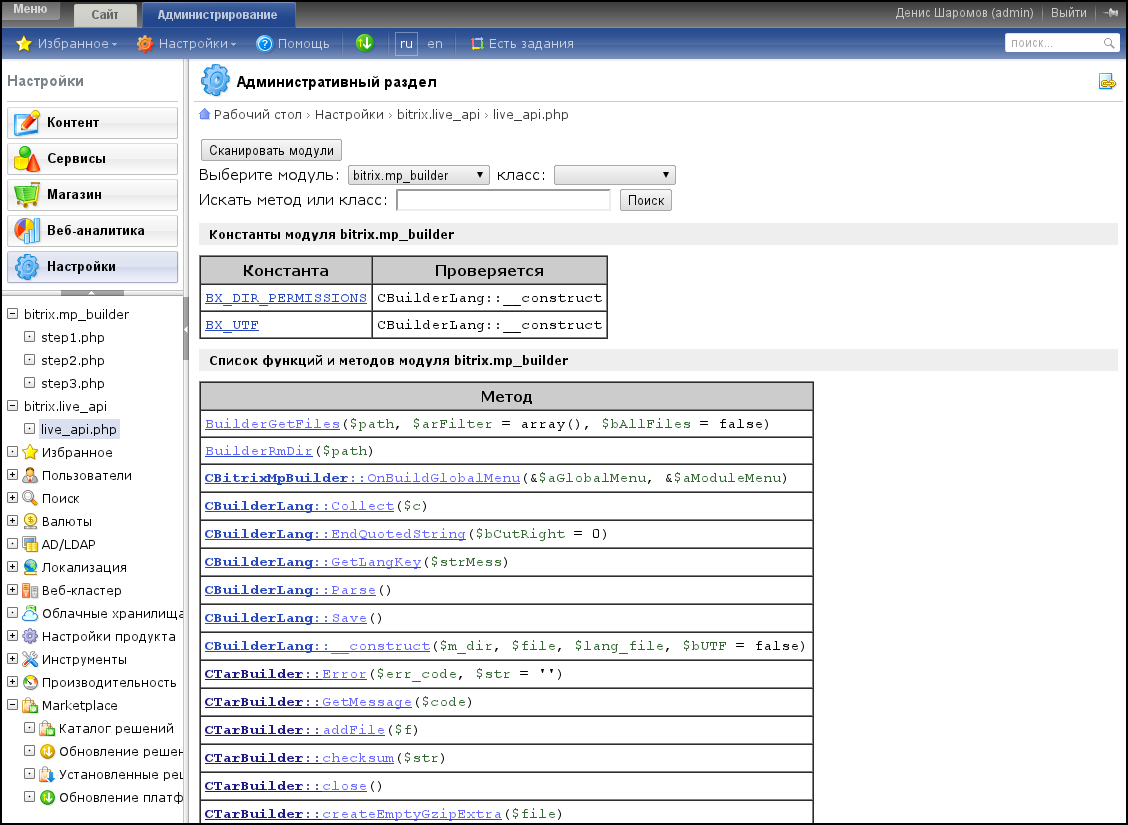Click the home icon in breadcrumb
1128x825 pixels.
click(x=204, y=114)
